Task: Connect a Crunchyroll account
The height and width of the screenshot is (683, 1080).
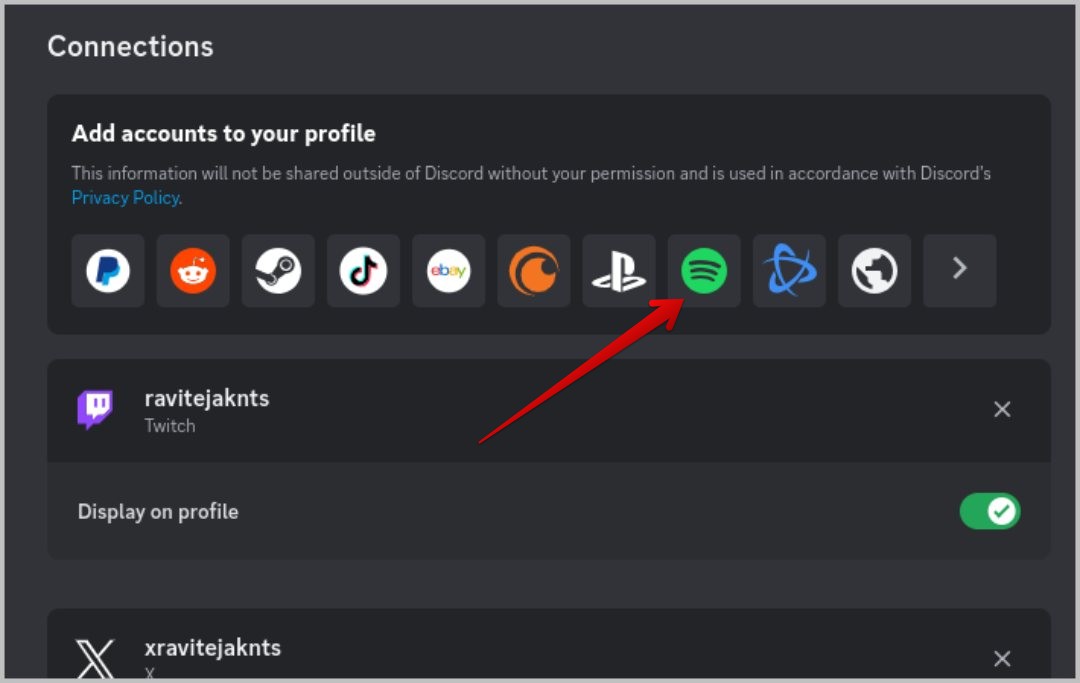Action: (x=534, y=271)
